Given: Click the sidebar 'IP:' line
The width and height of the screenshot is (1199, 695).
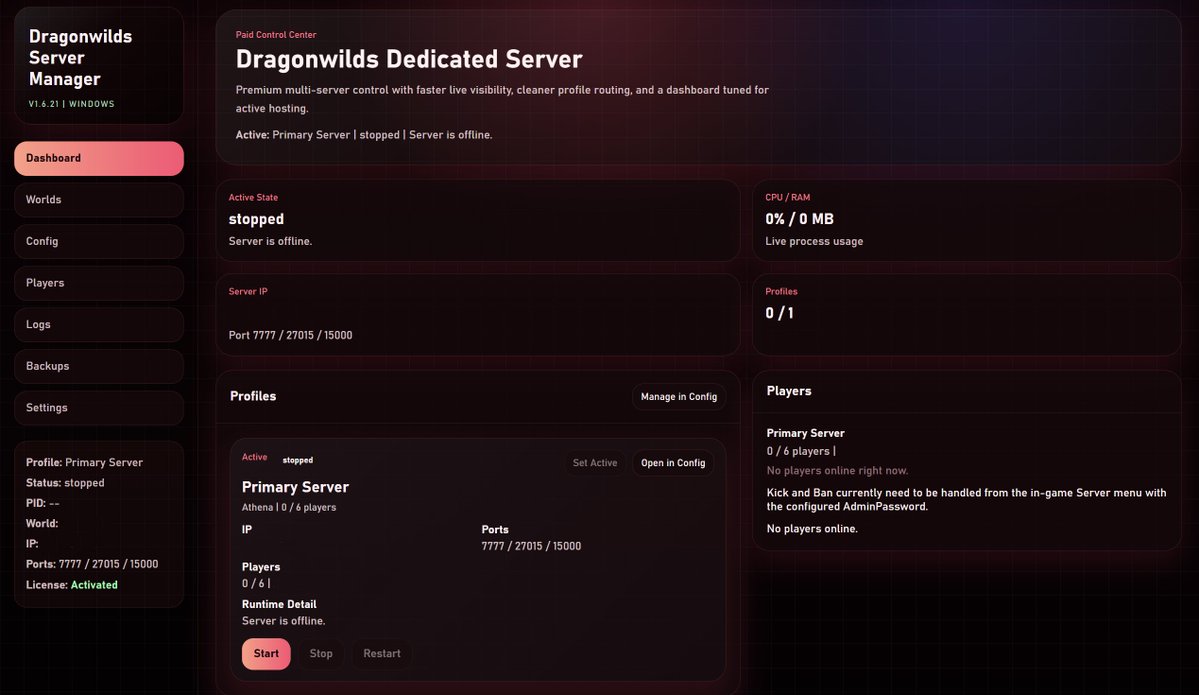Looking at the screenshot, I should tap(32, 544).
